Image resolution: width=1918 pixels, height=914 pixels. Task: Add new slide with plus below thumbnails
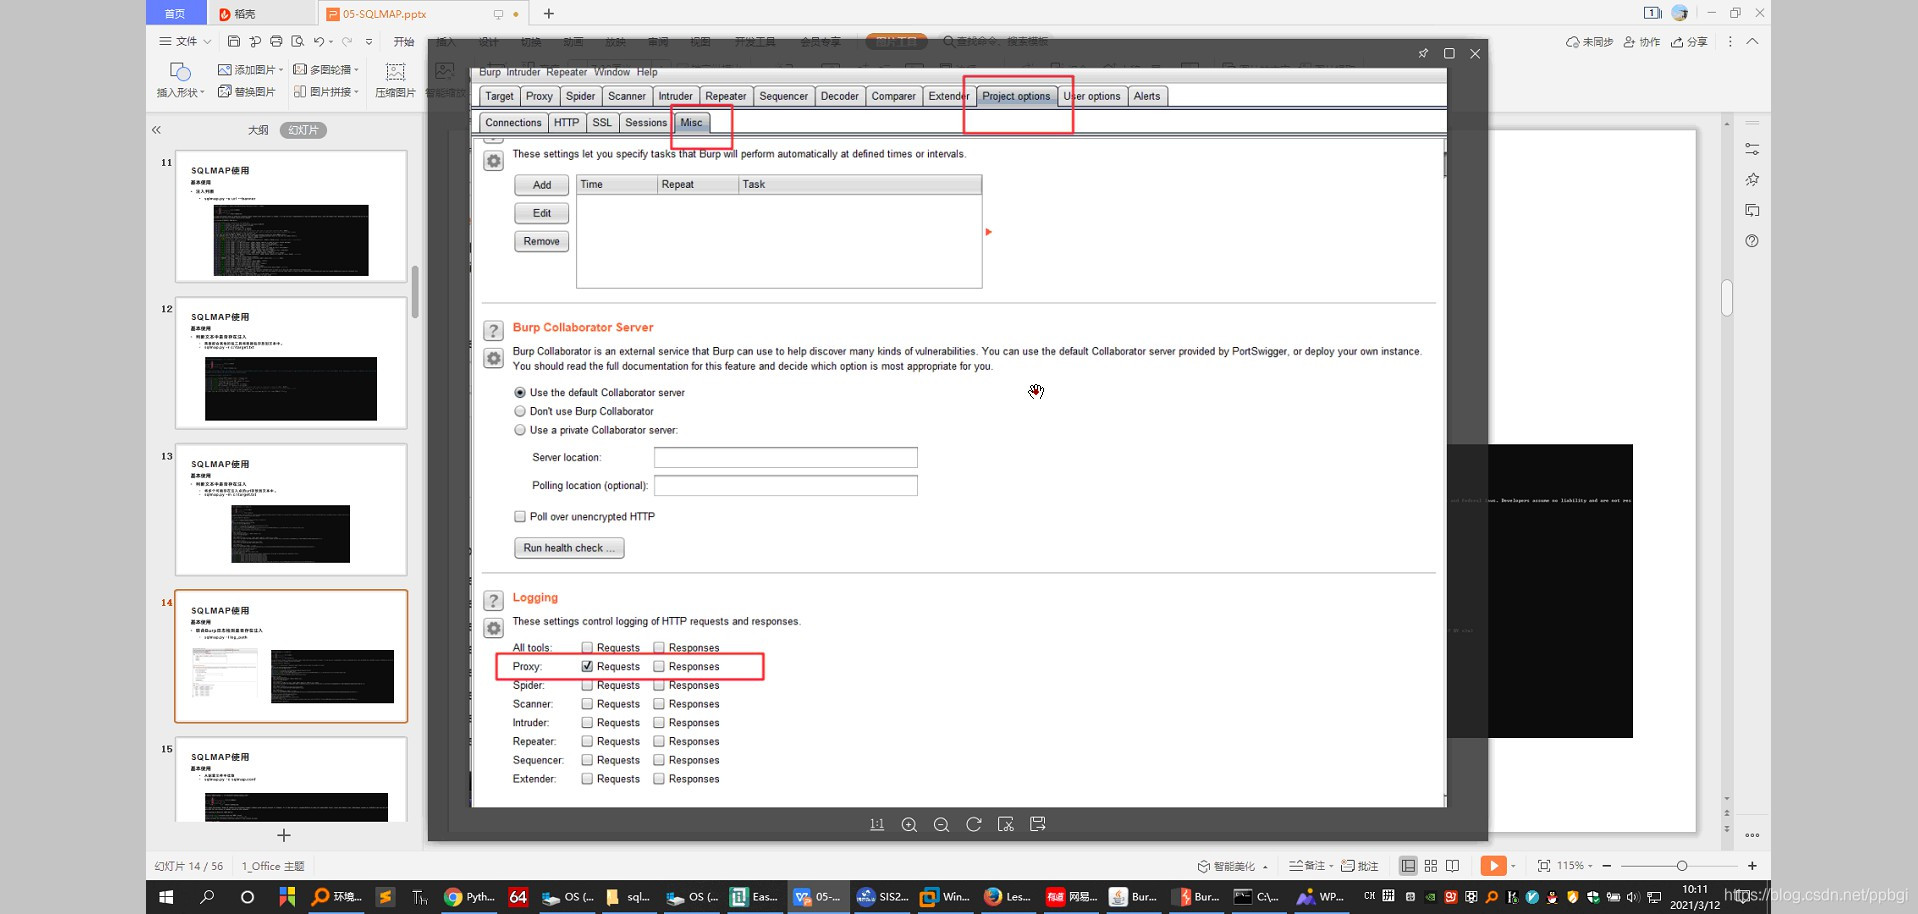coord(284,835)
